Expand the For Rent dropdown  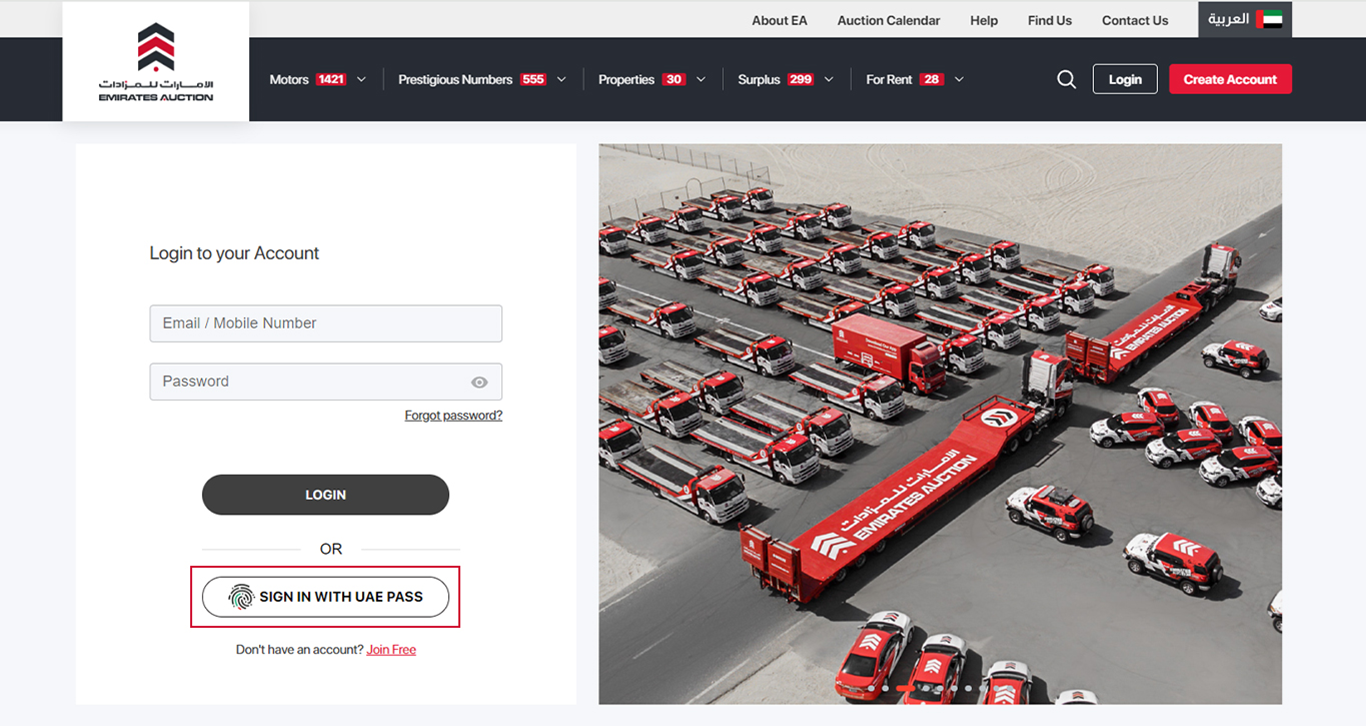[958, 78]
